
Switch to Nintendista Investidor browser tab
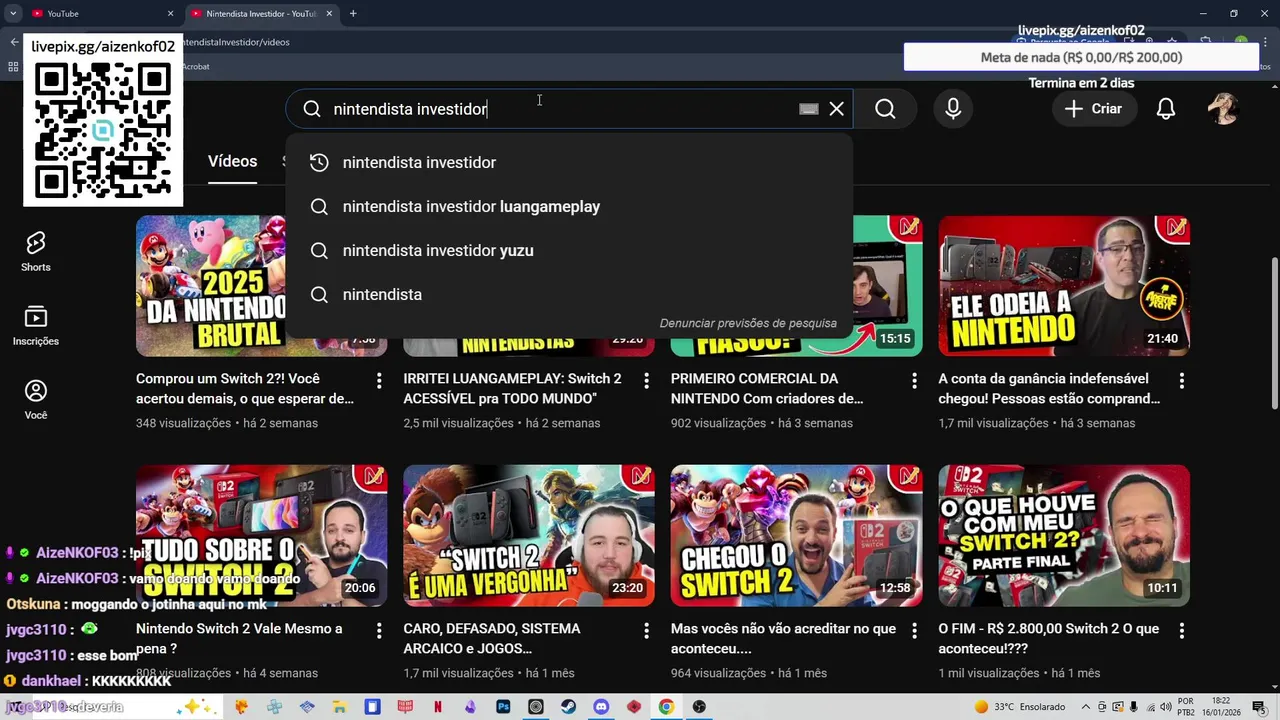click(262, 13)
